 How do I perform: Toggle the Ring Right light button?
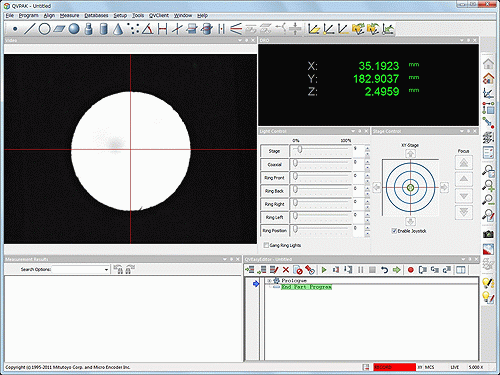(274, 204)
